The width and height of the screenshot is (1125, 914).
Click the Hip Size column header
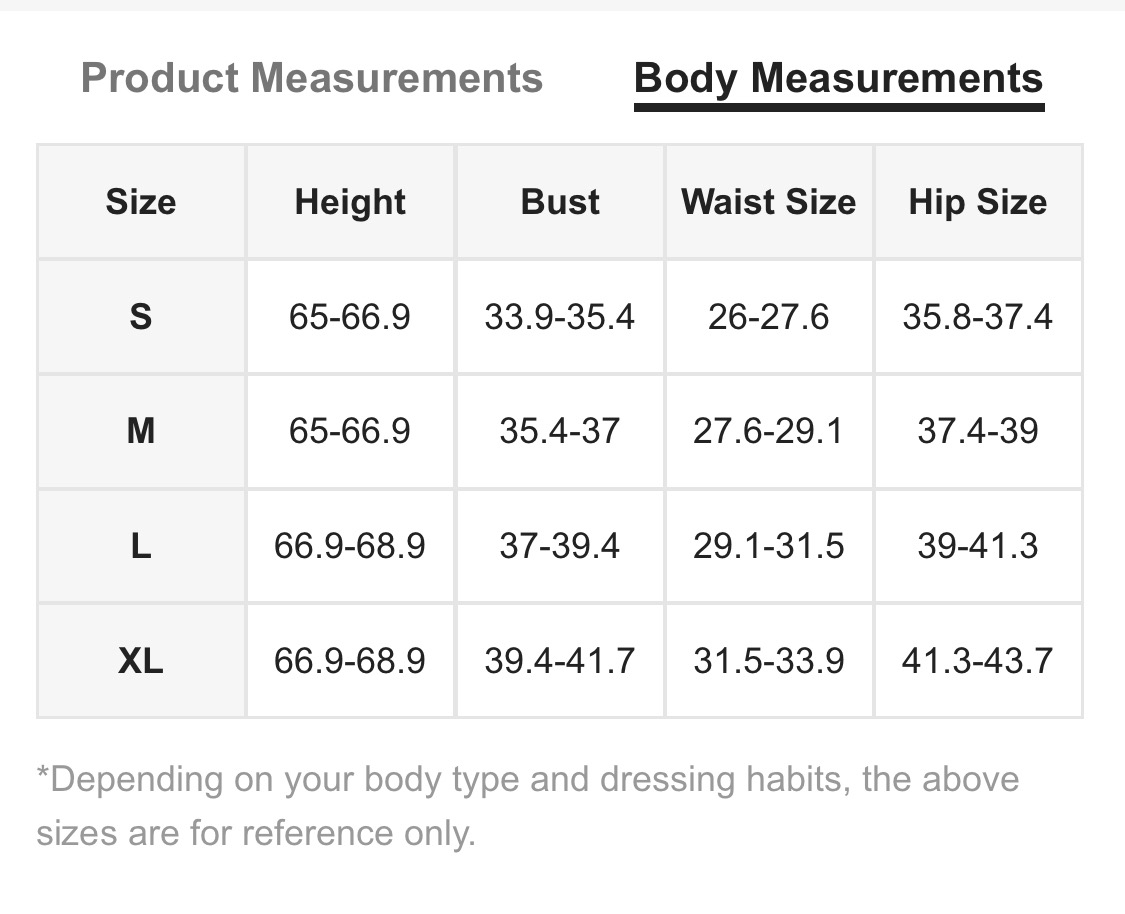click(977, 202)
